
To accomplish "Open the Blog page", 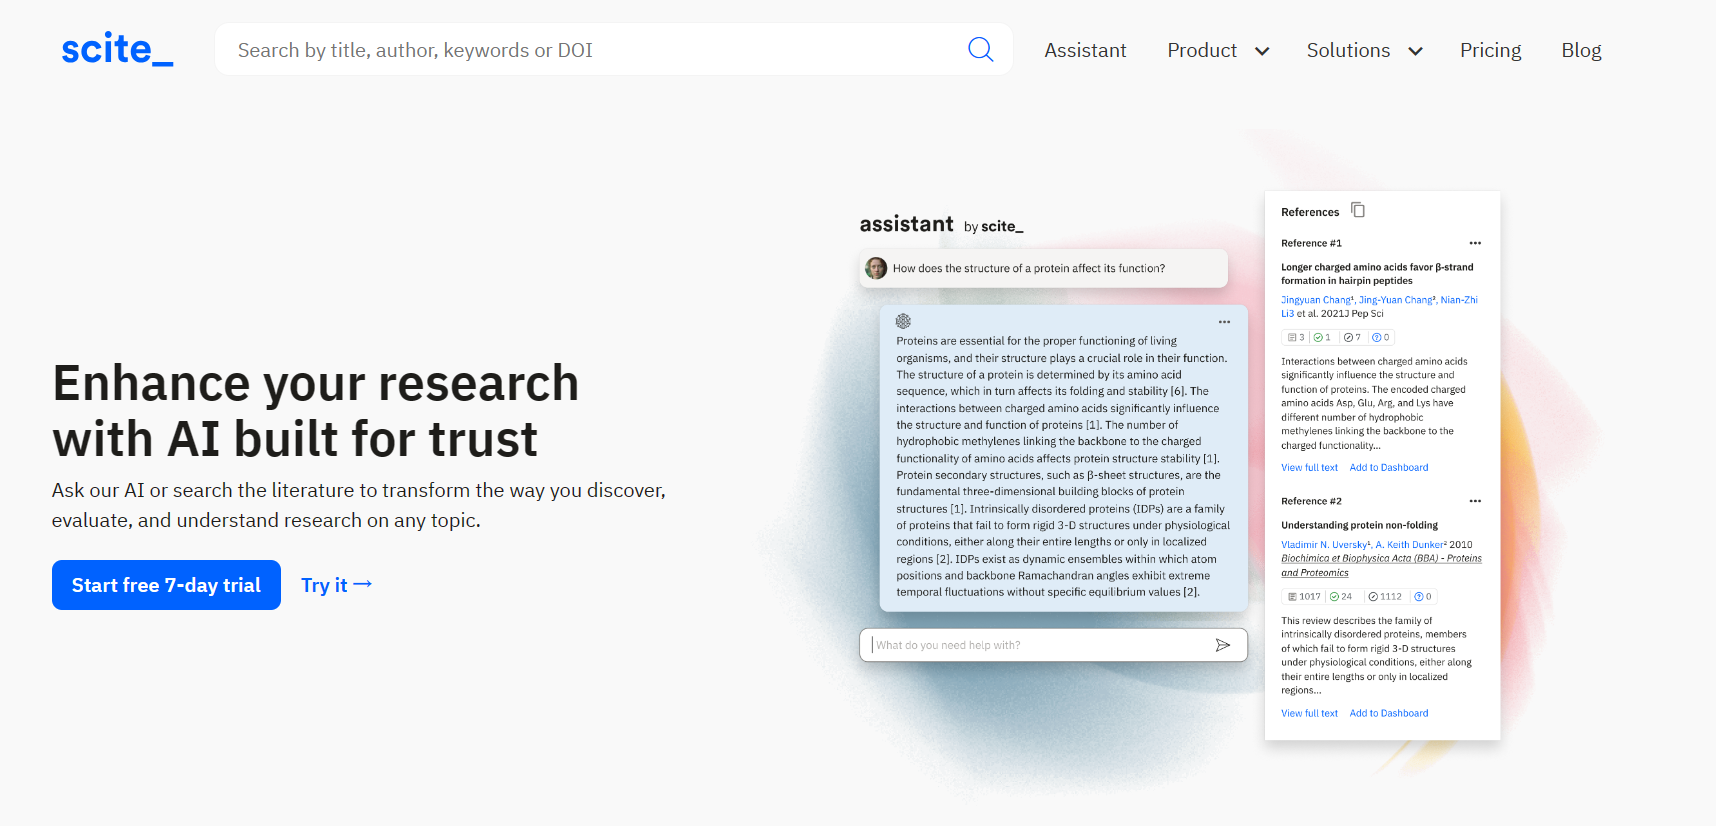I will [x=1581, y=50].
